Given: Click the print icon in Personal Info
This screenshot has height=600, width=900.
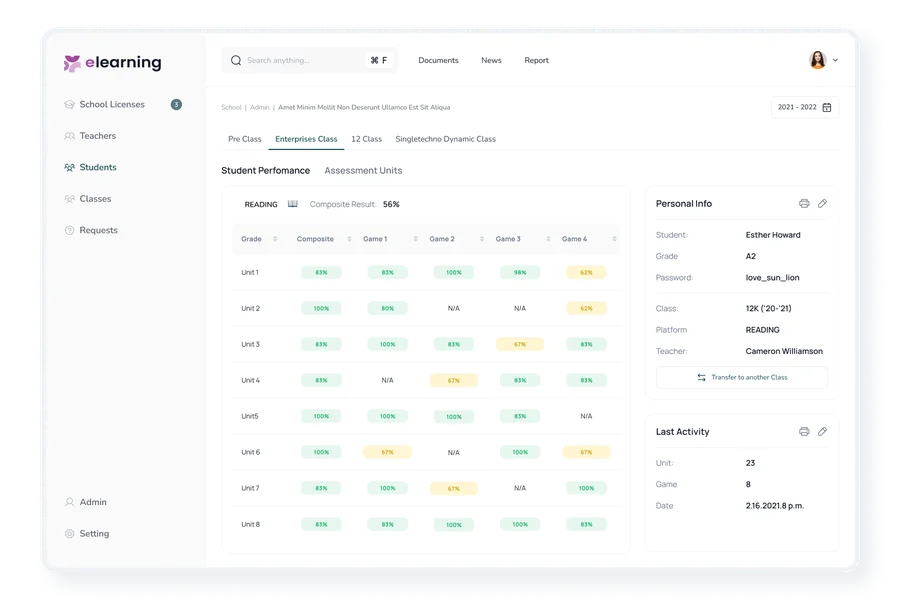Looking at the screenshot, I should 804,204.
